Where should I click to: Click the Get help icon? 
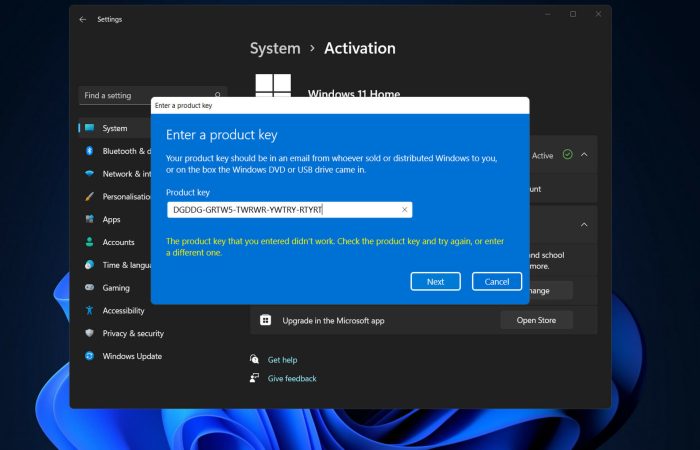pos(254,359)
